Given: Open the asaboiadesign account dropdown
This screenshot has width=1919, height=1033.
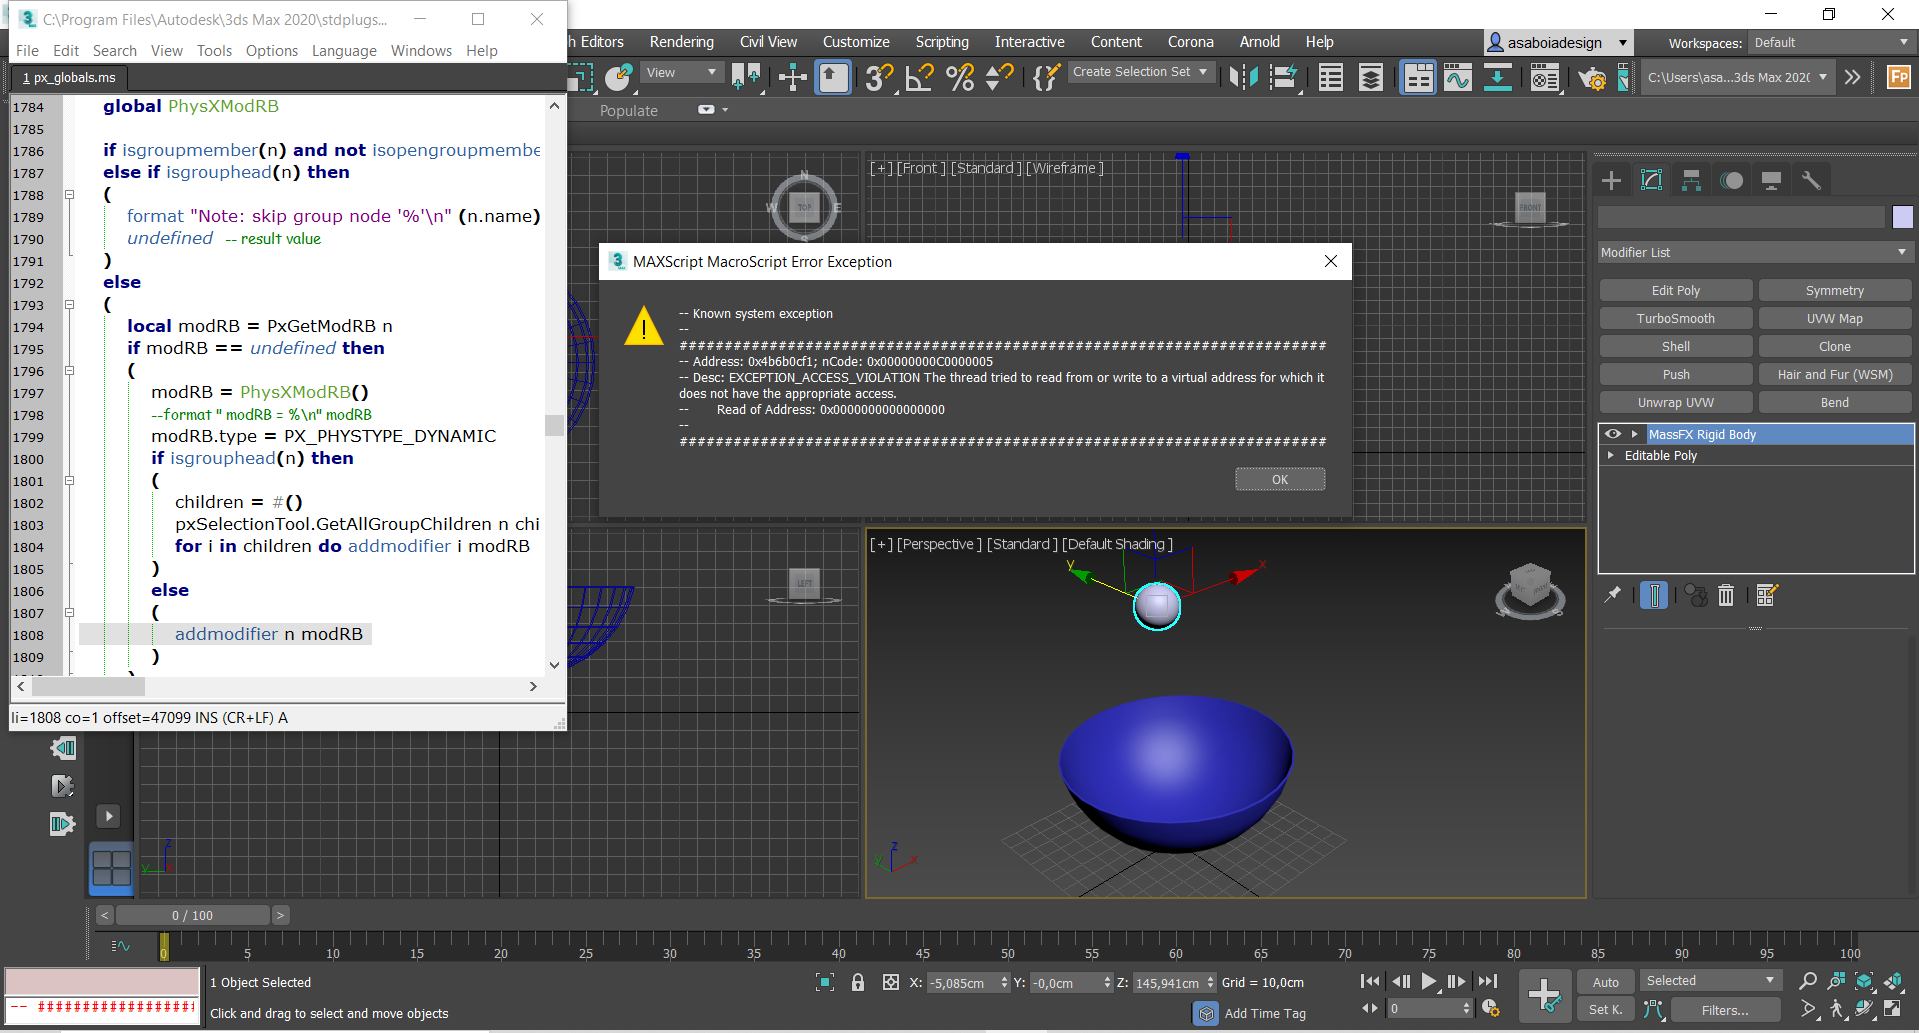Looking at the screenshot, I should tap(1558, 42).
